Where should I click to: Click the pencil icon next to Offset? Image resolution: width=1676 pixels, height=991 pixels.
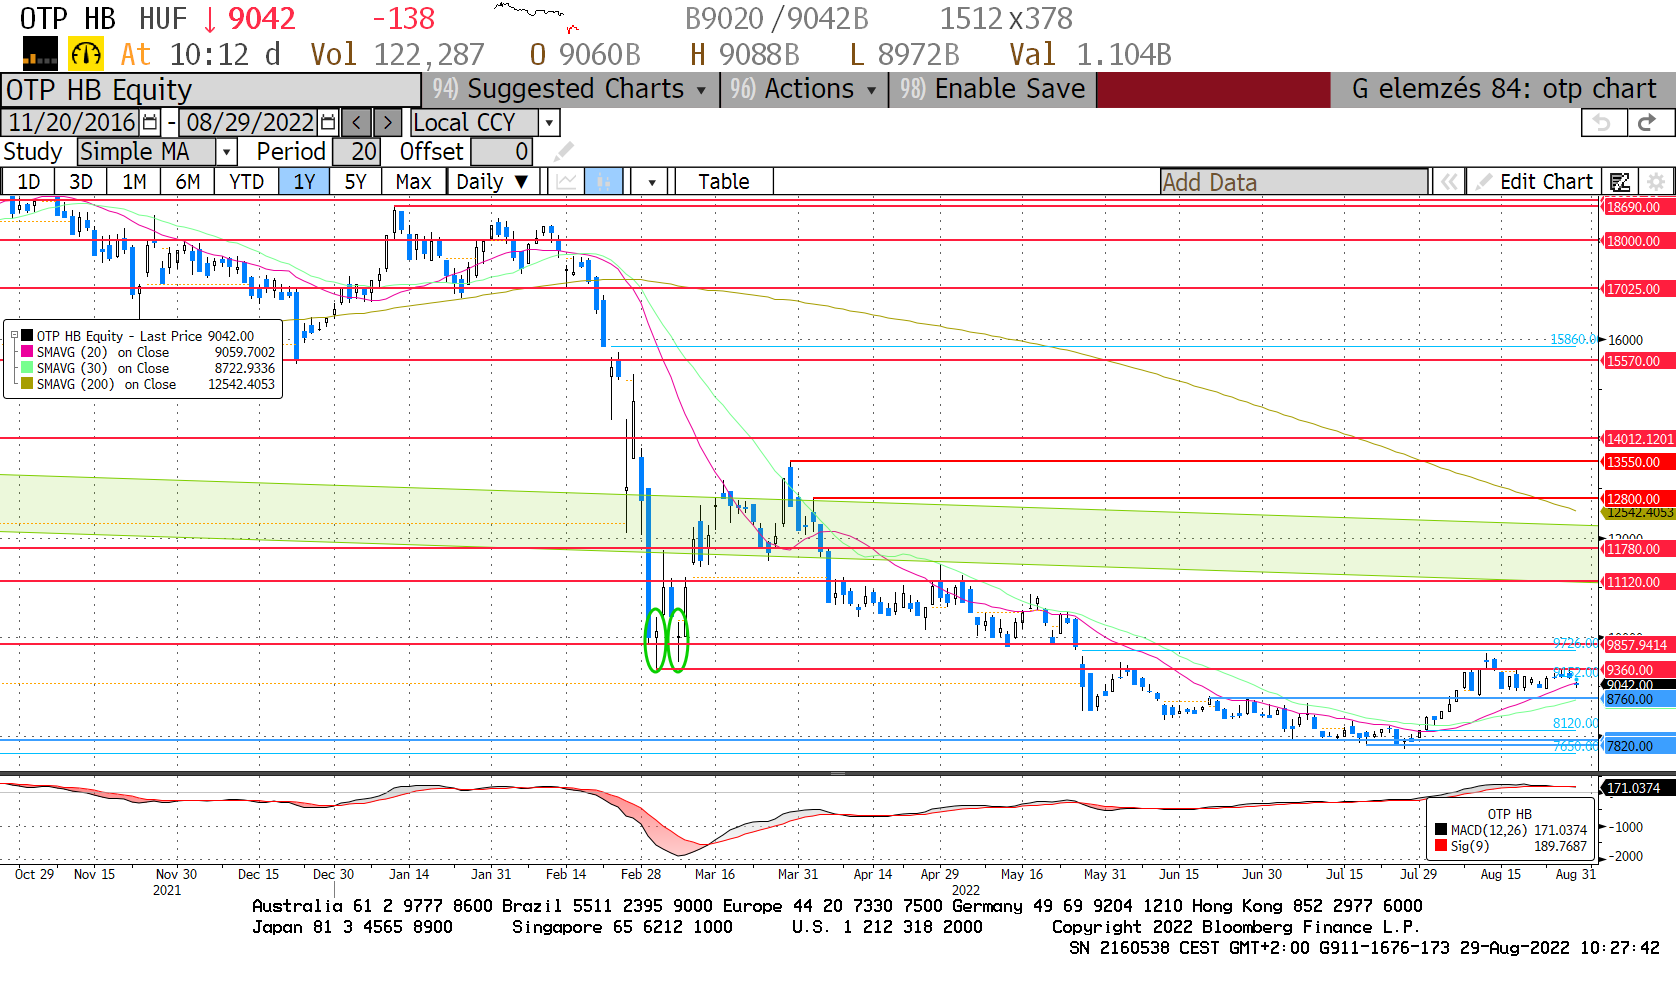[x=564, y=152]
